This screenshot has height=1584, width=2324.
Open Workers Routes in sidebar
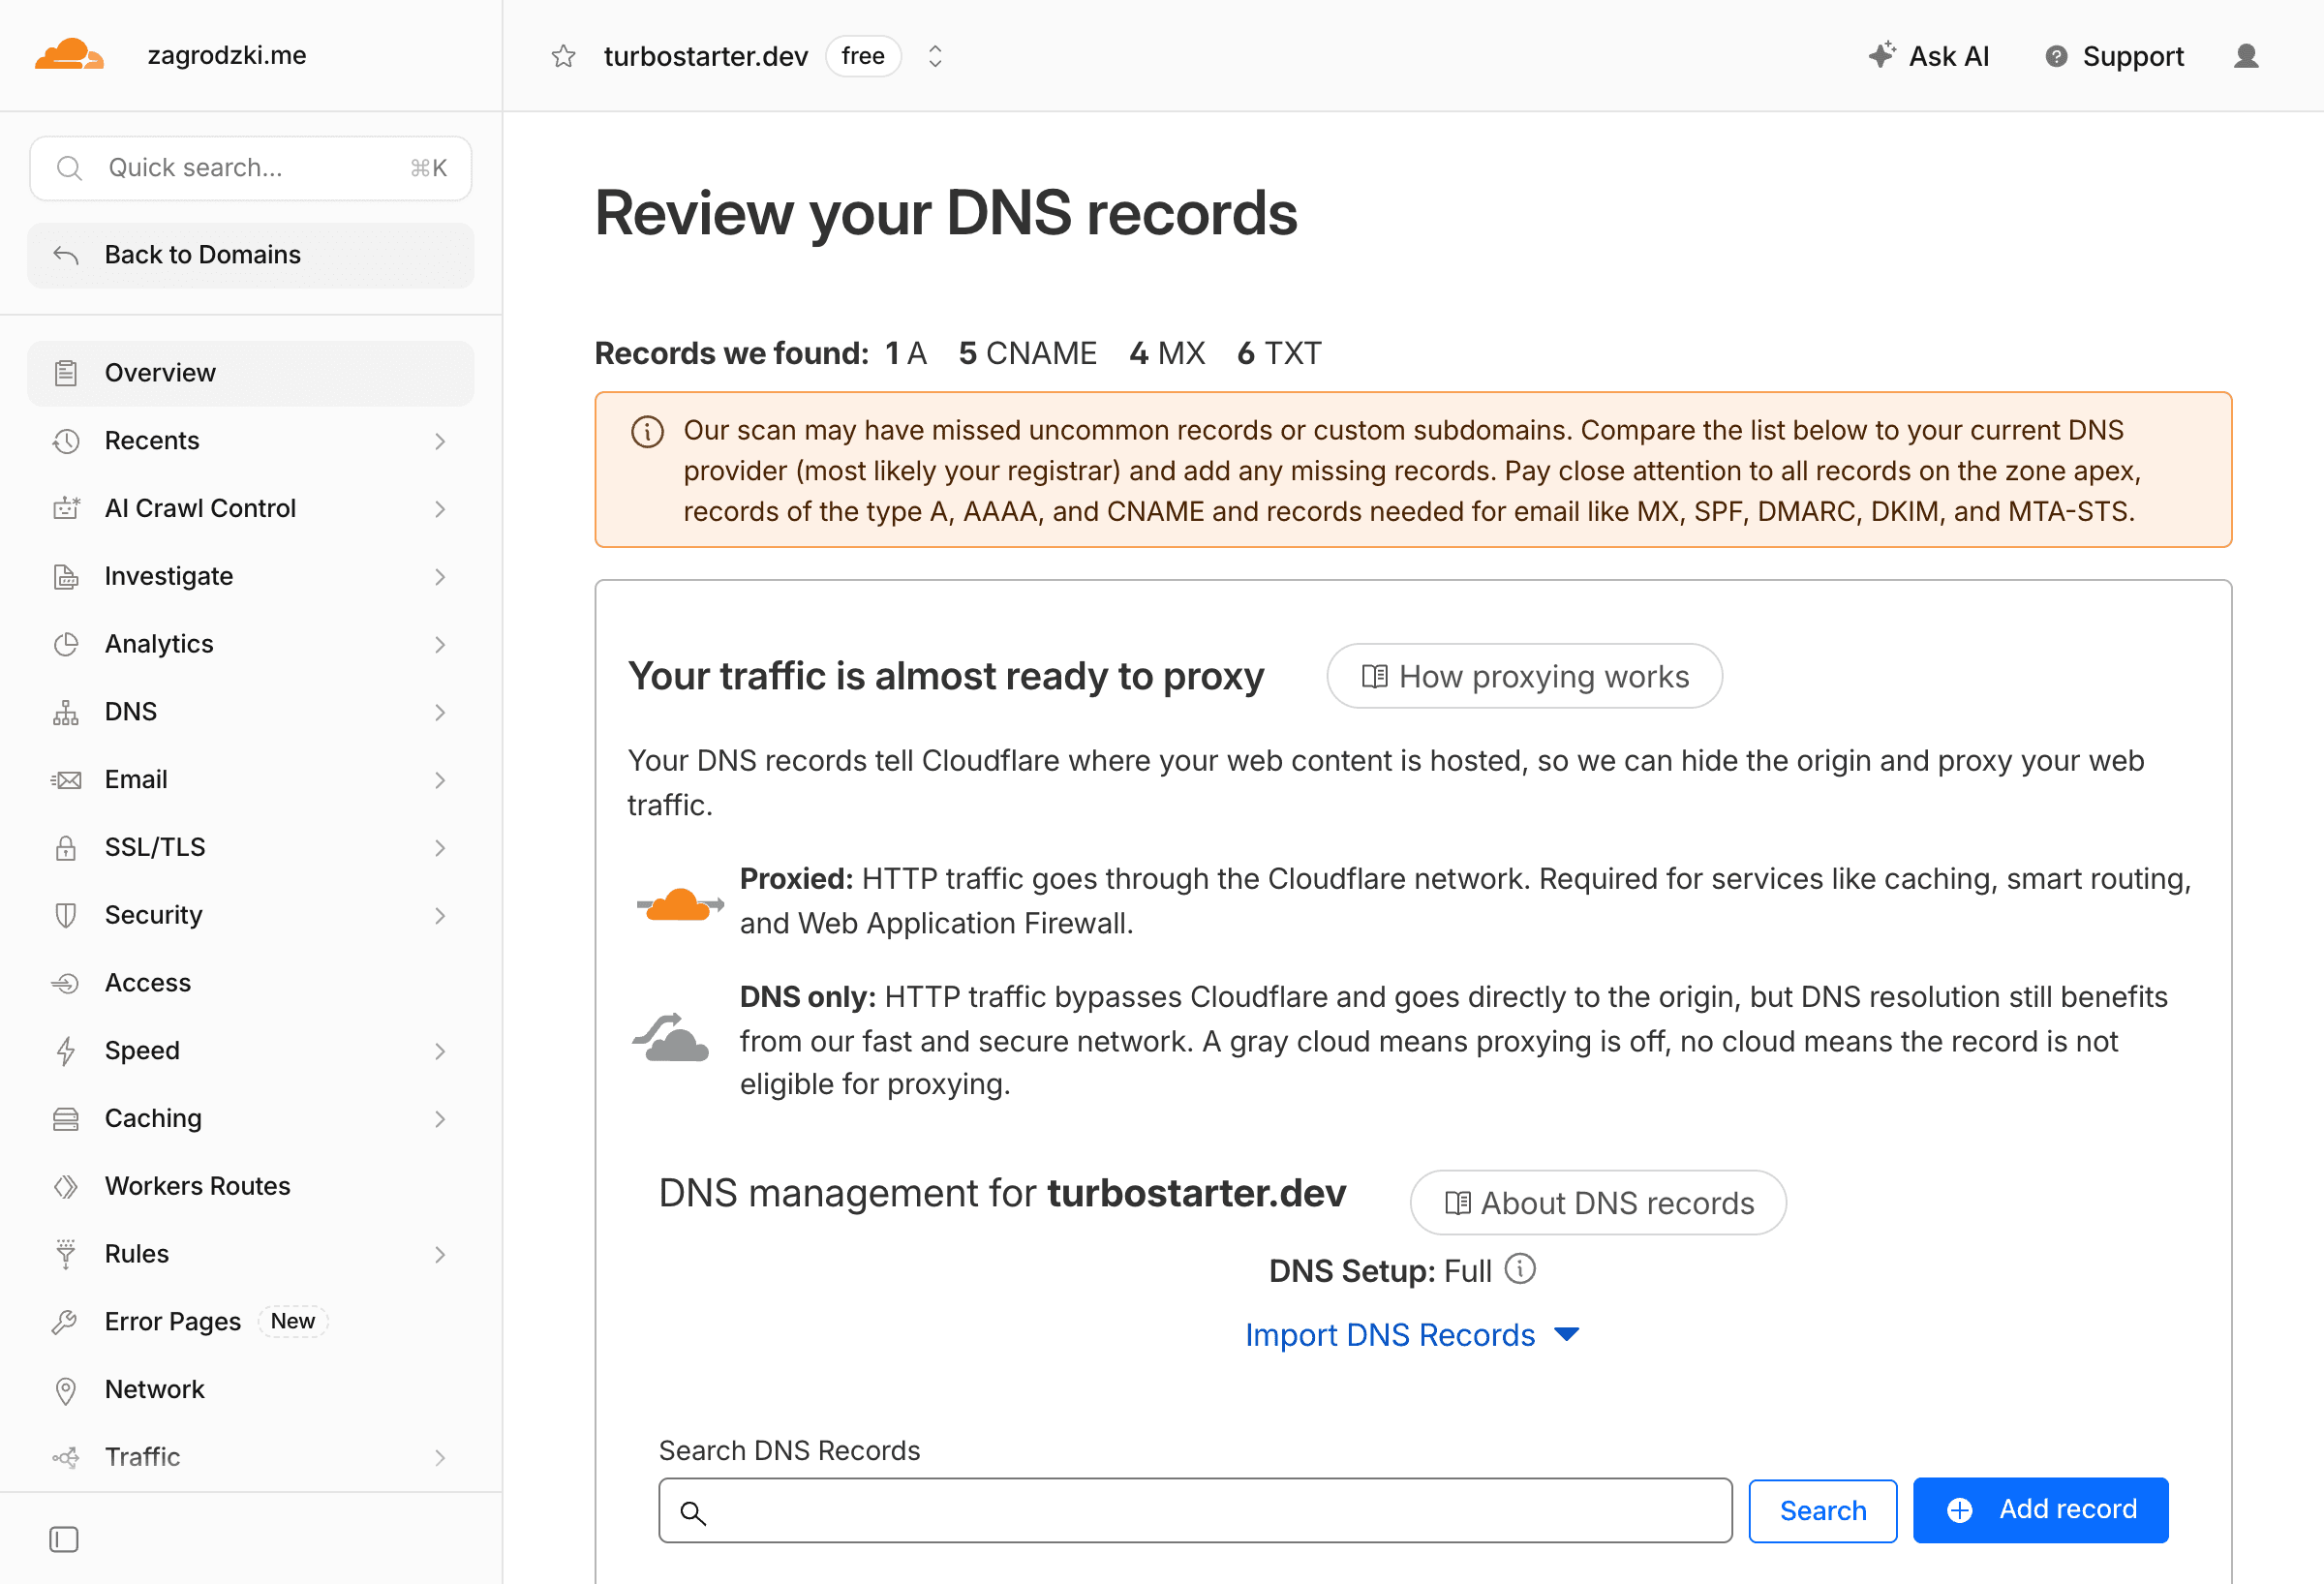(251, 1187)
